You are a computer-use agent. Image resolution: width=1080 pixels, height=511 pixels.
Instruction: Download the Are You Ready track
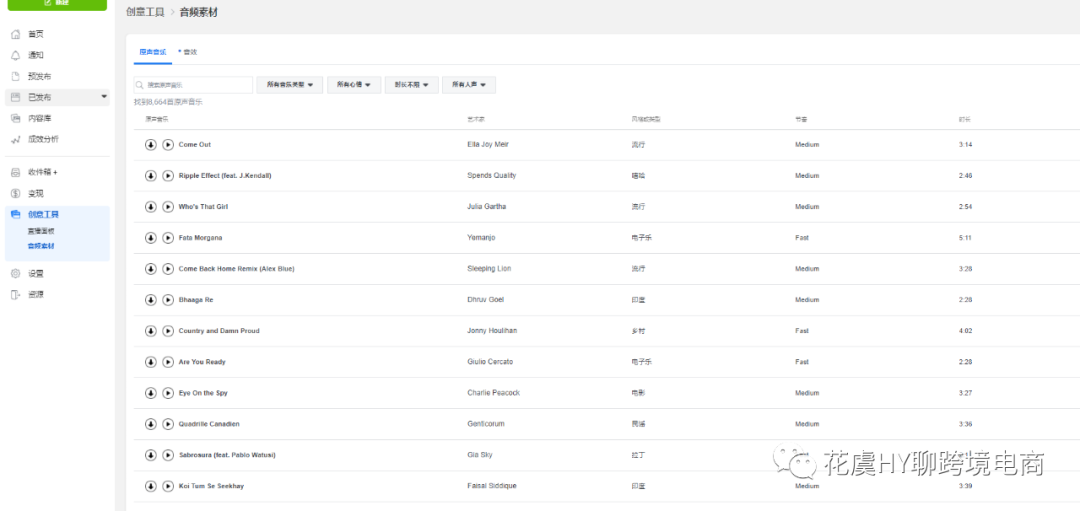pos(151,362)
